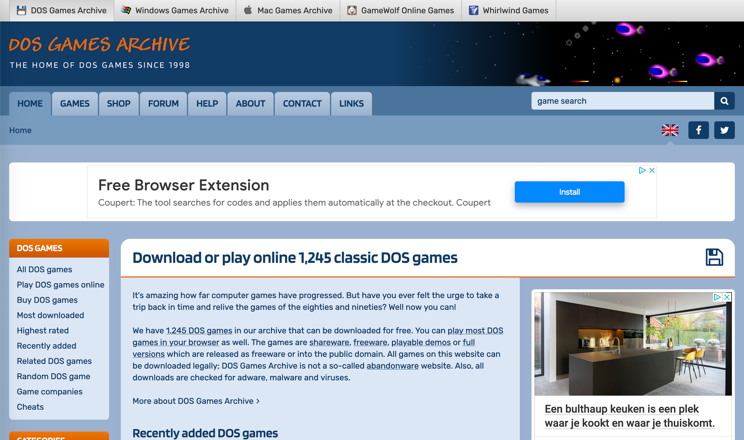Click the floppy disk icon beside heading
Screen dimensions: 744x440
714,257
